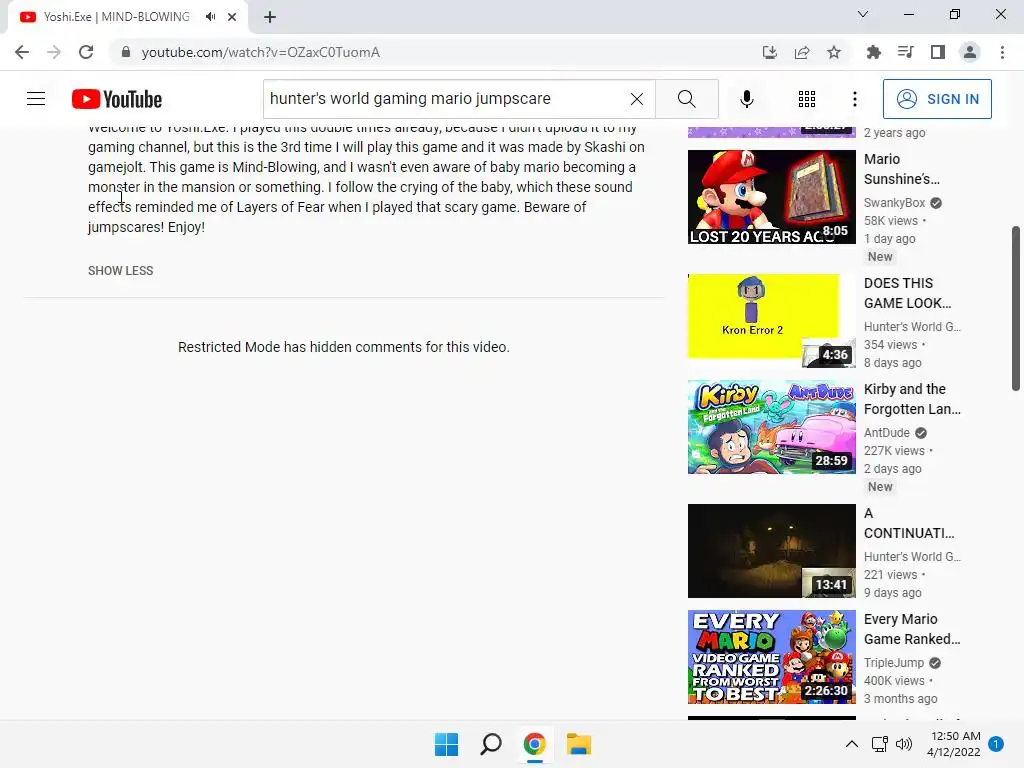
Task: Open the Extensions puzzle icon
Action: [x=873, y=52]
